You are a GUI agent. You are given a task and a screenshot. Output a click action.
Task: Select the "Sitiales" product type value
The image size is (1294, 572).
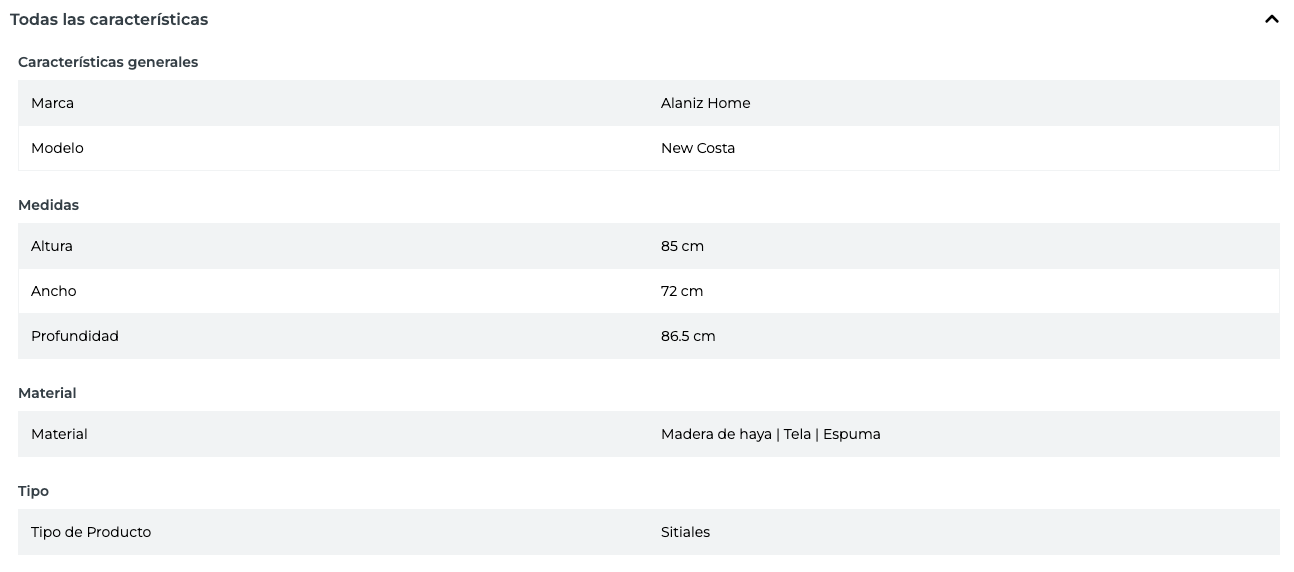685,532
